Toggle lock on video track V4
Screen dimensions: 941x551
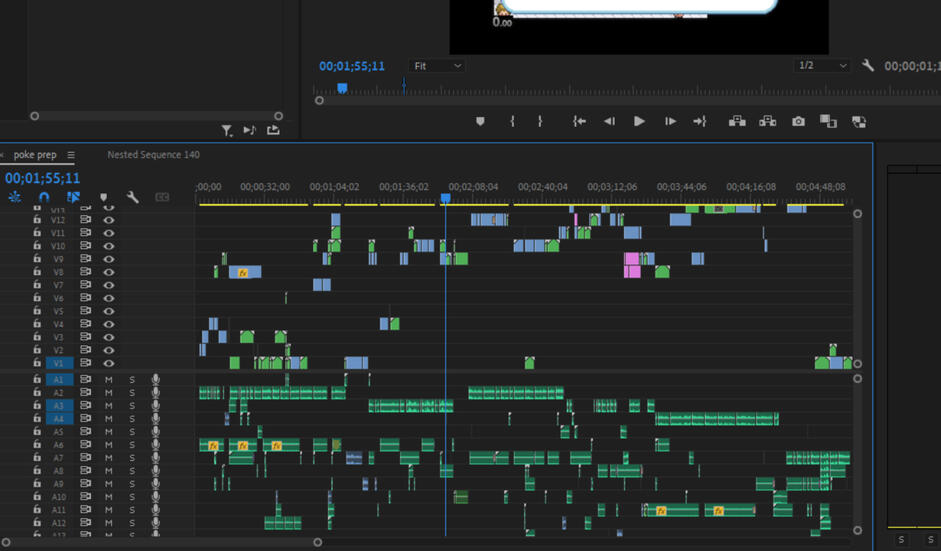pos(37,324)
